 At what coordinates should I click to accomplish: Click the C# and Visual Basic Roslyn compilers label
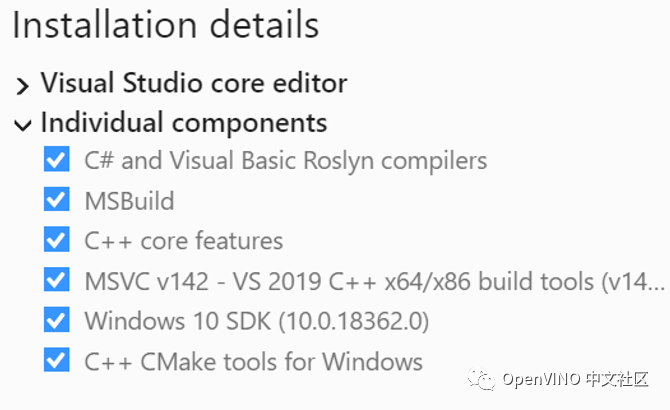click(285, 161)
